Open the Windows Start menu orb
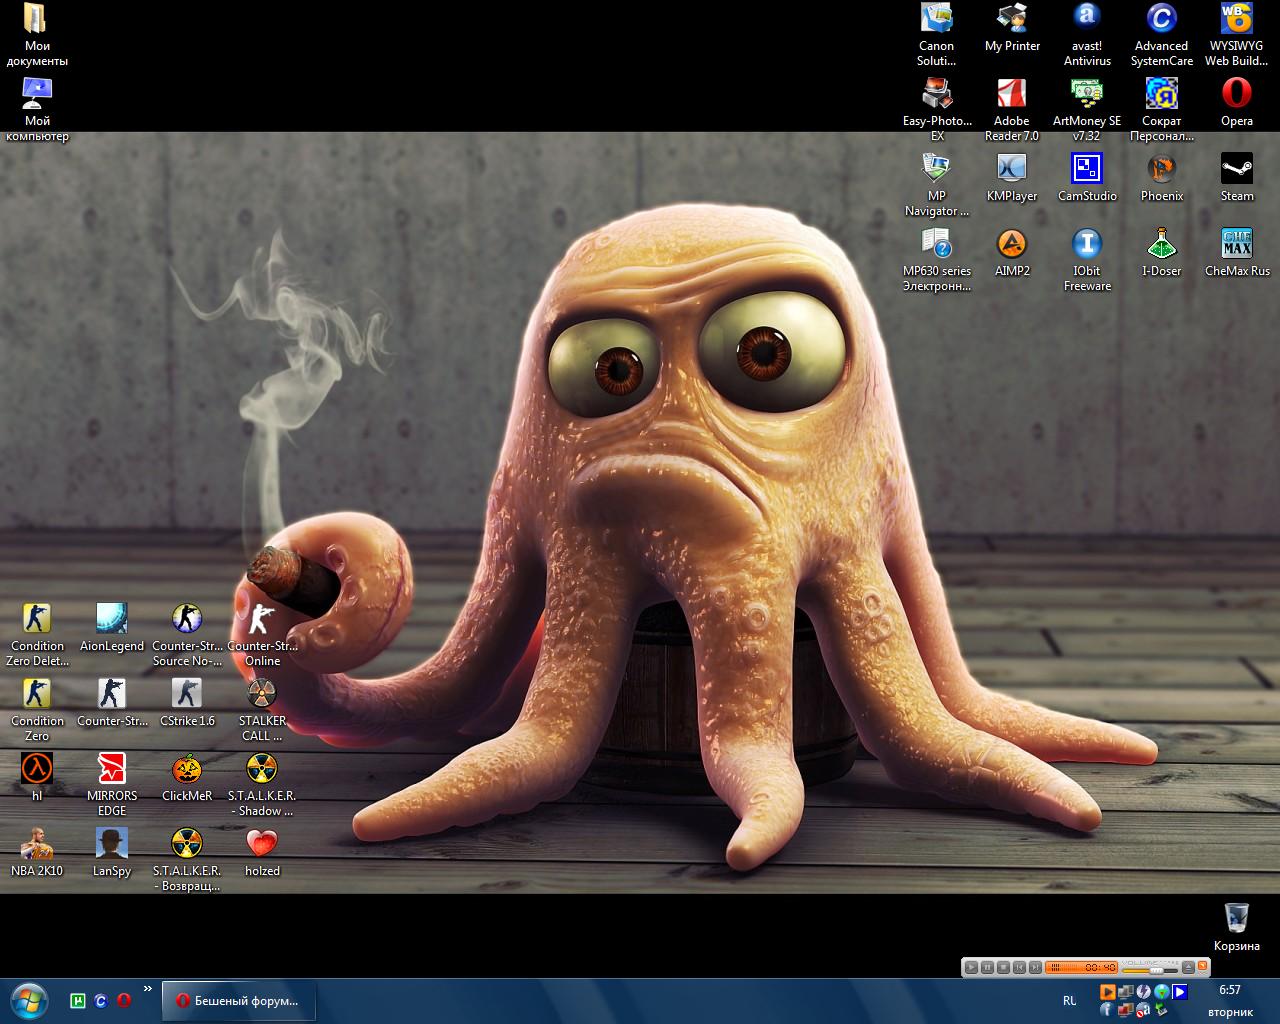Image resolution: width=1280 pixels, height=1024 pixels. pyautogui.click(x=27, y=1000)
